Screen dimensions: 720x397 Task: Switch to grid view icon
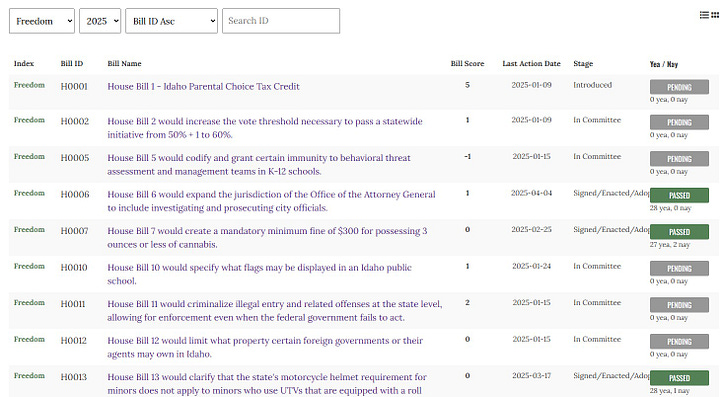click(x=715, y=15)
